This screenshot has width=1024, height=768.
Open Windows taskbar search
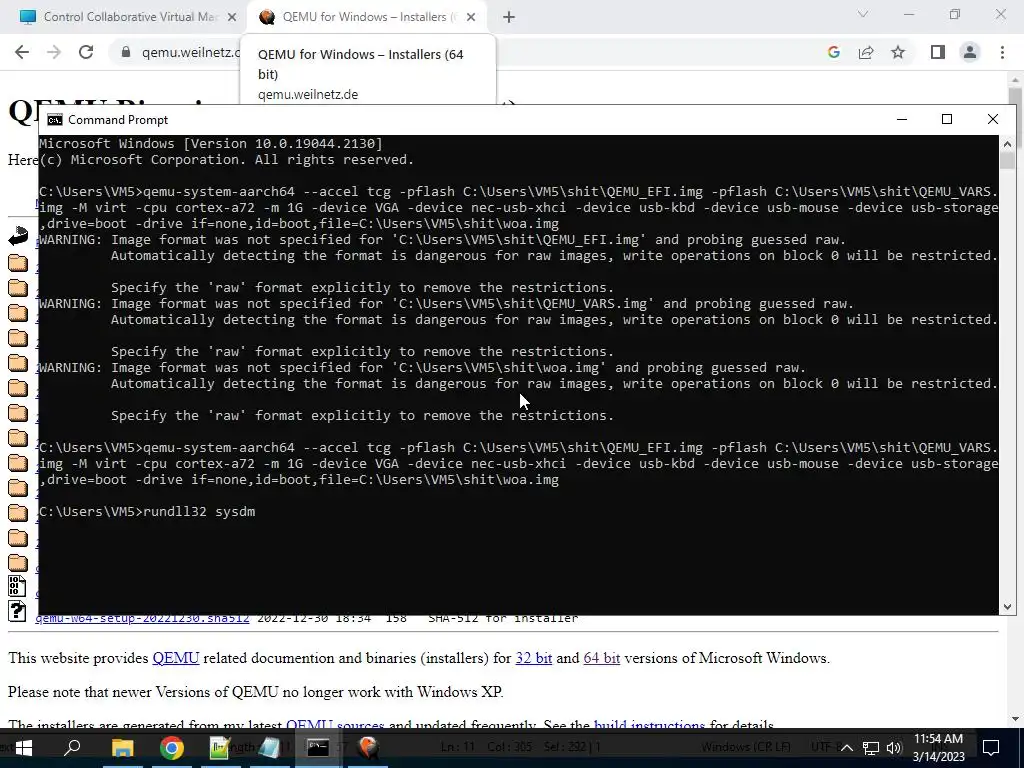tap(72, 747)
